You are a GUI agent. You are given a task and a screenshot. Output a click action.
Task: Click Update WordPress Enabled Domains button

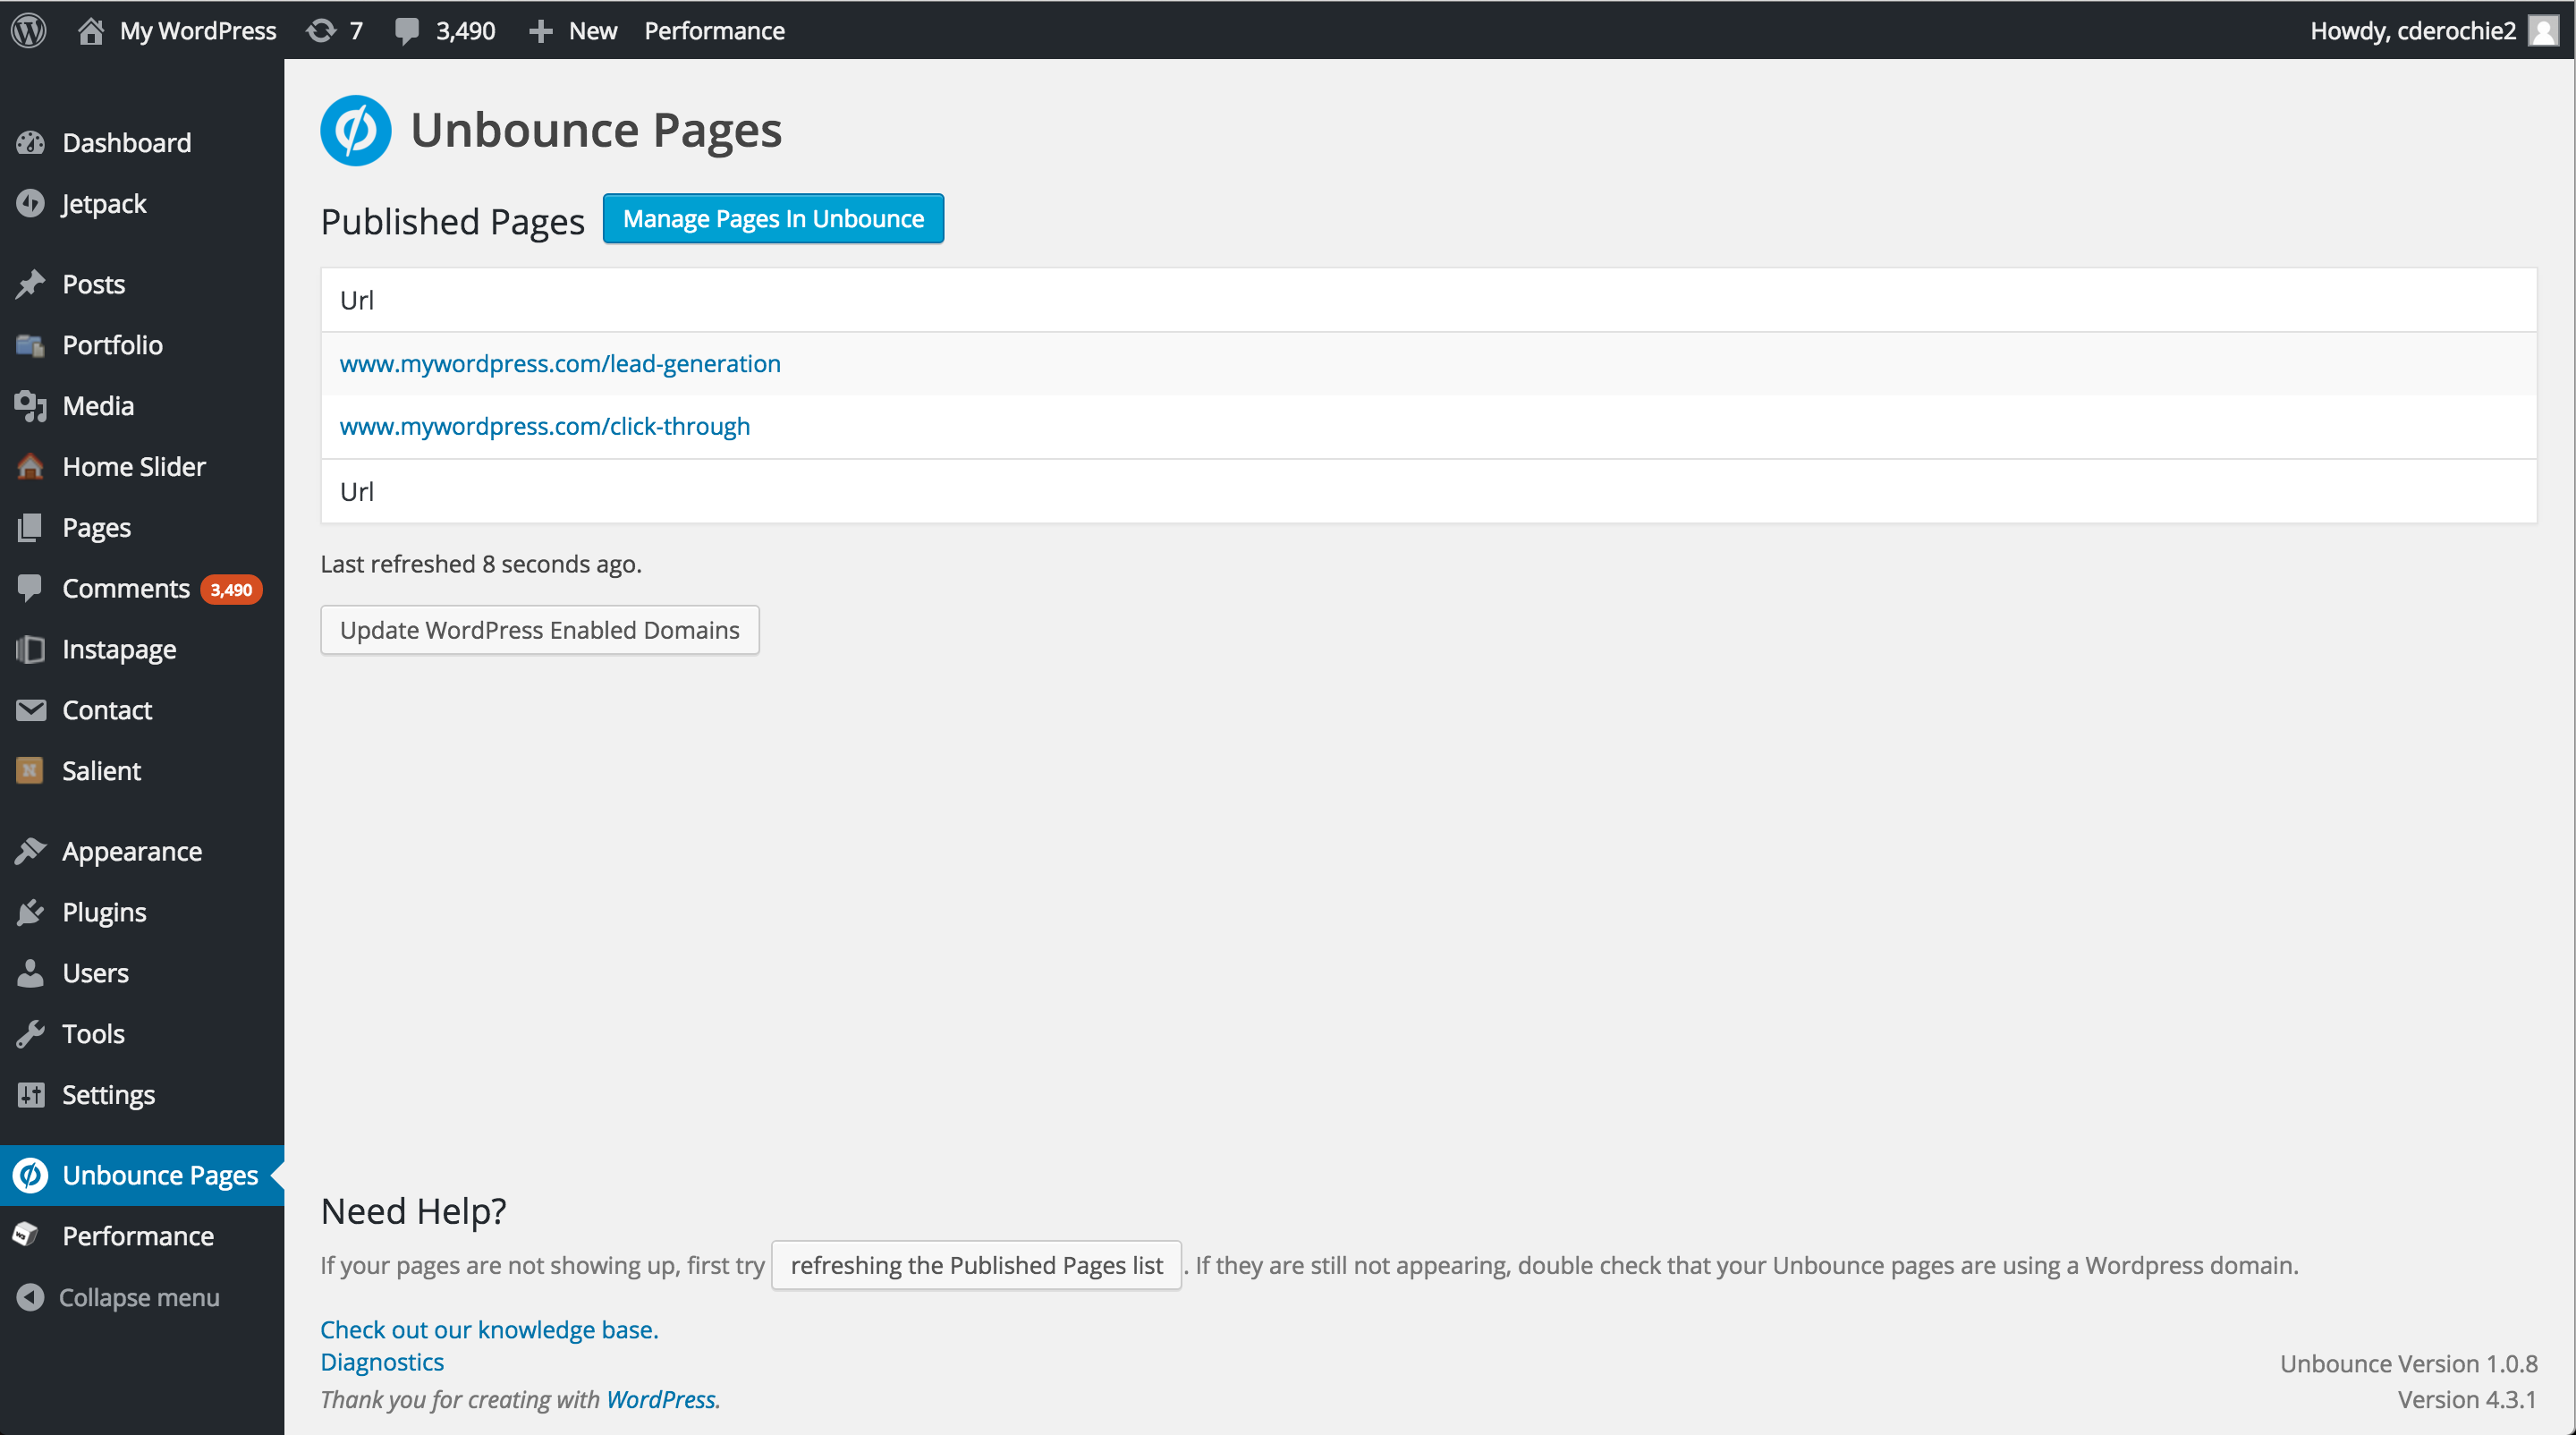coord(540,630)
